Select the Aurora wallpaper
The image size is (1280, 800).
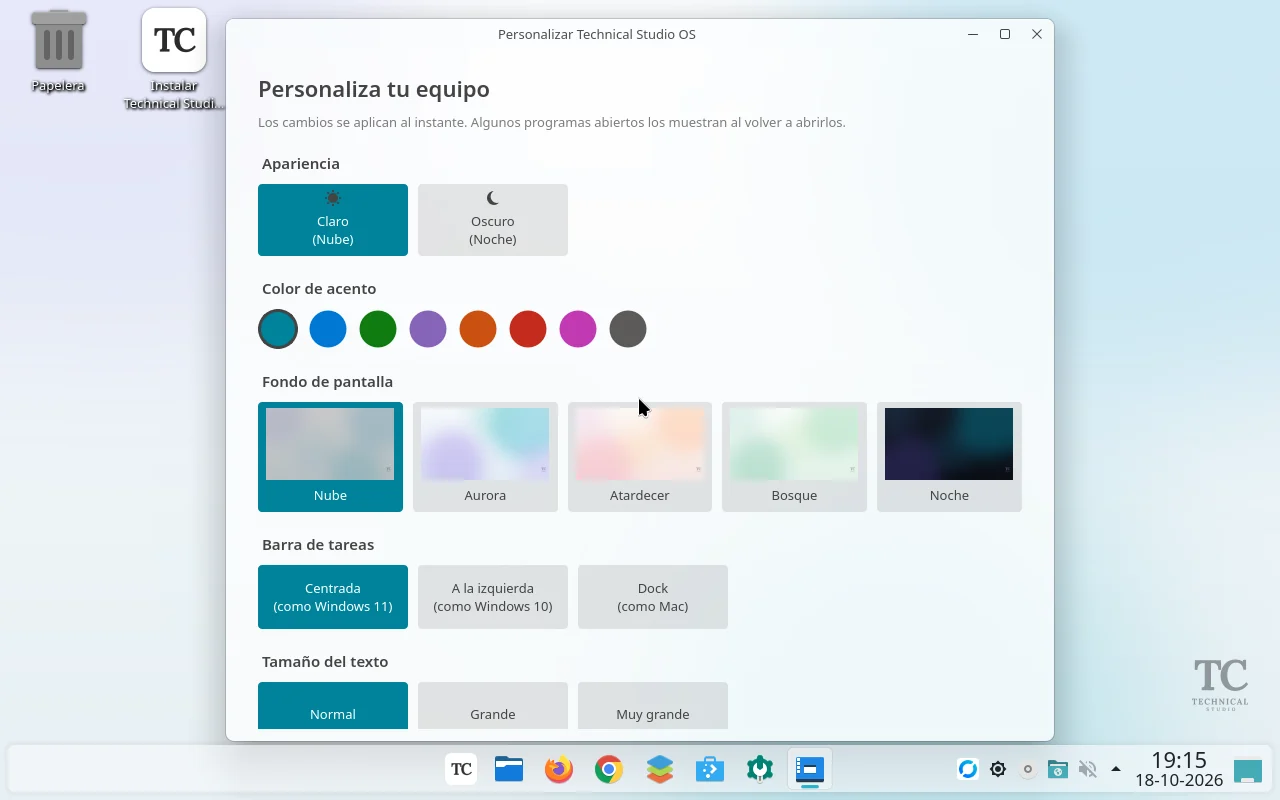tap(485, 457)
